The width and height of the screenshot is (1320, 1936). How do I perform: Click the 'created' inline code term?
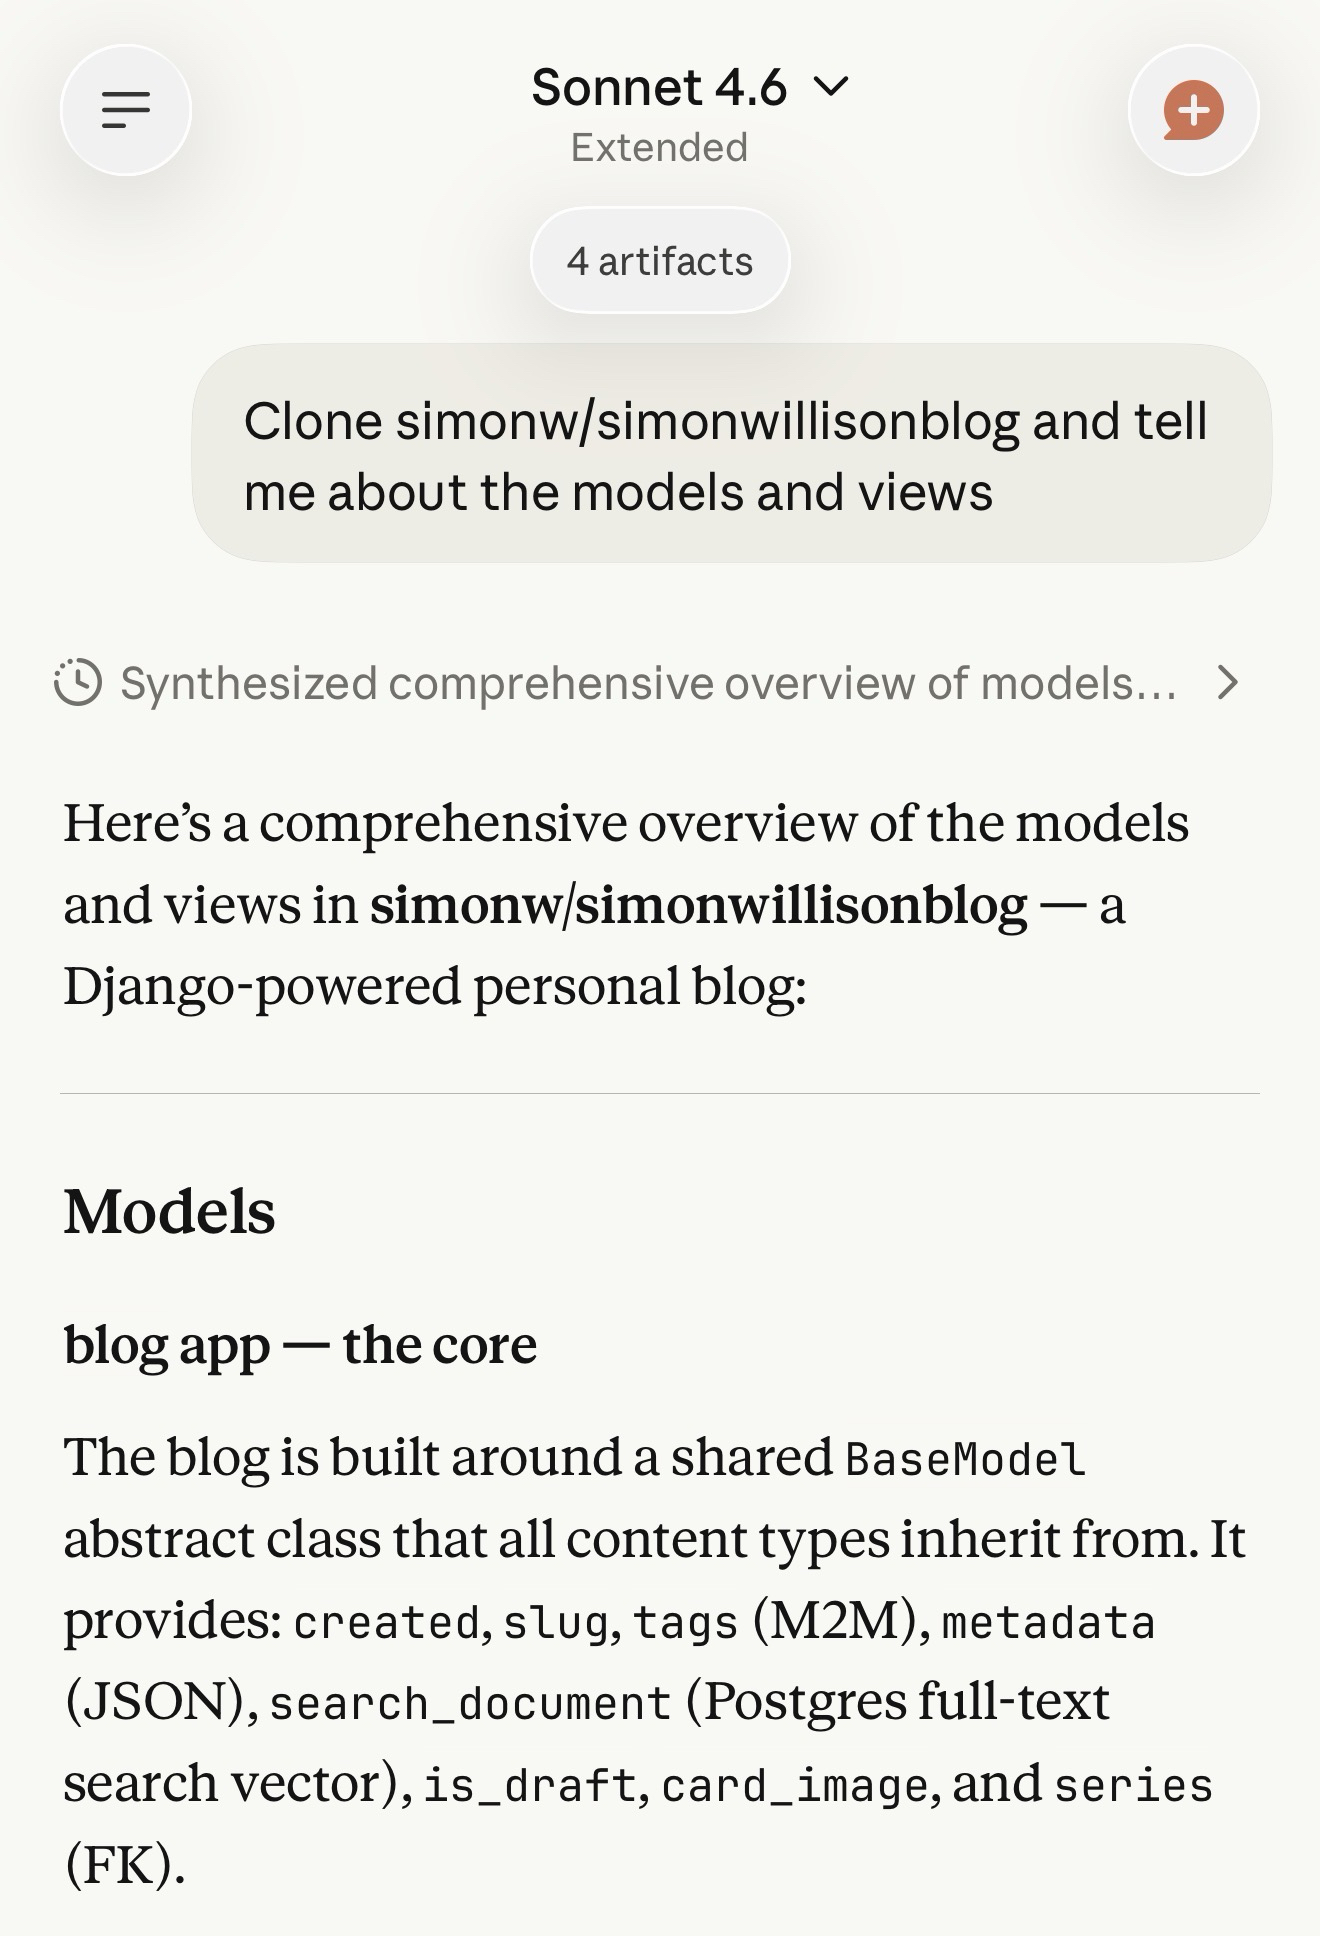tap(386, 1622)
